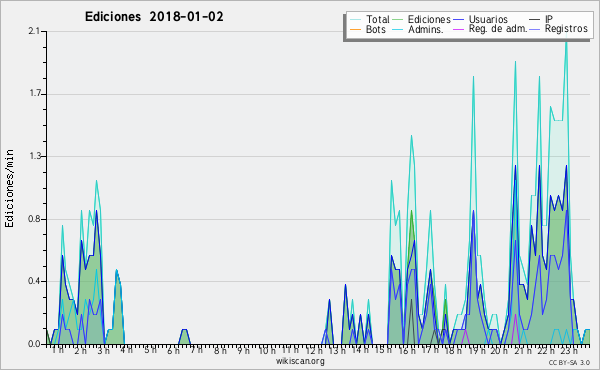Click the Usuarios blue legend line

coord(458,20)
